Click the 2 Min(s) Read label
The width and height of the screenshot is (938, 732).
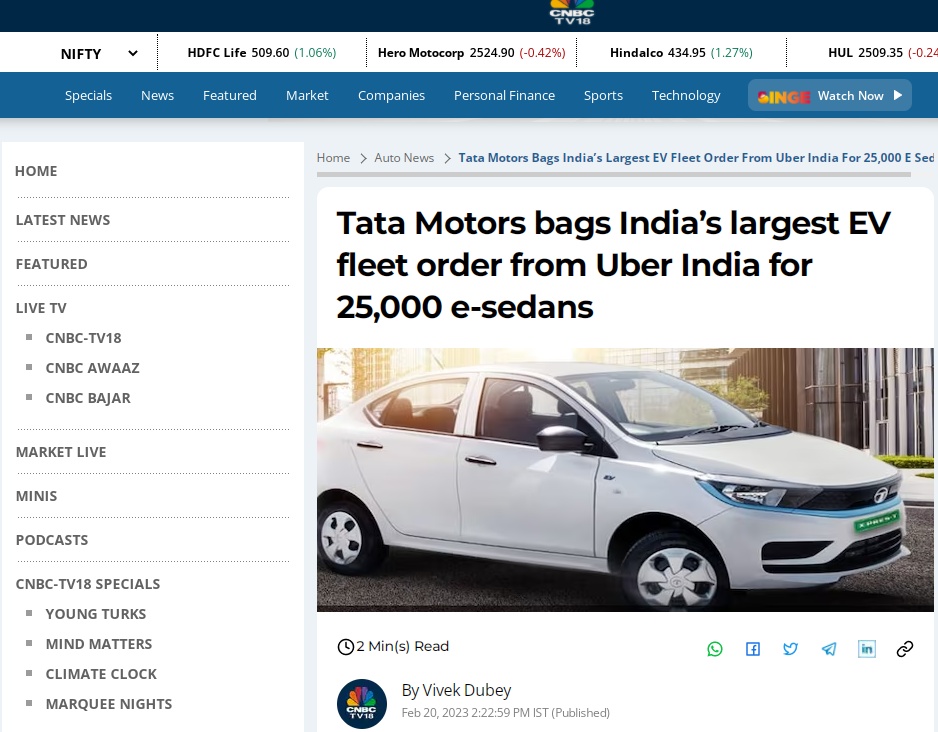click(403, 646)
